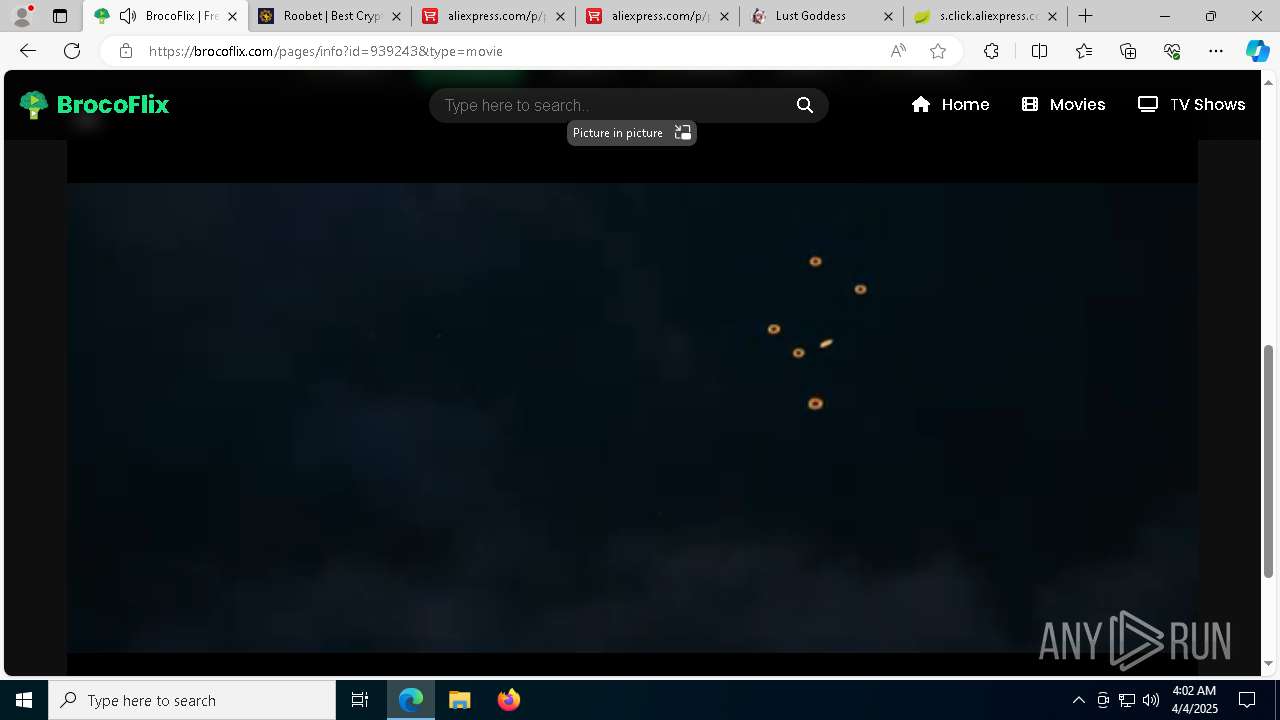Click the Read aloud icon

pos(898,51)
